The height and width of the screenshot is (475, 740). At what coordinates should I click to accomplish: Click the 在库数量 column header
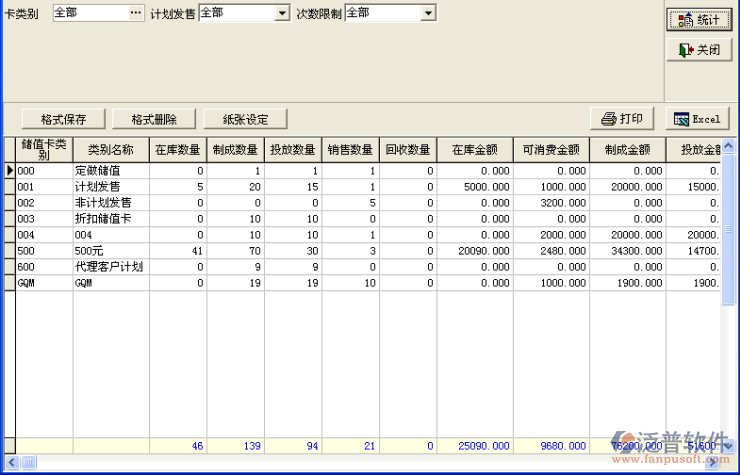click(177, 150)
